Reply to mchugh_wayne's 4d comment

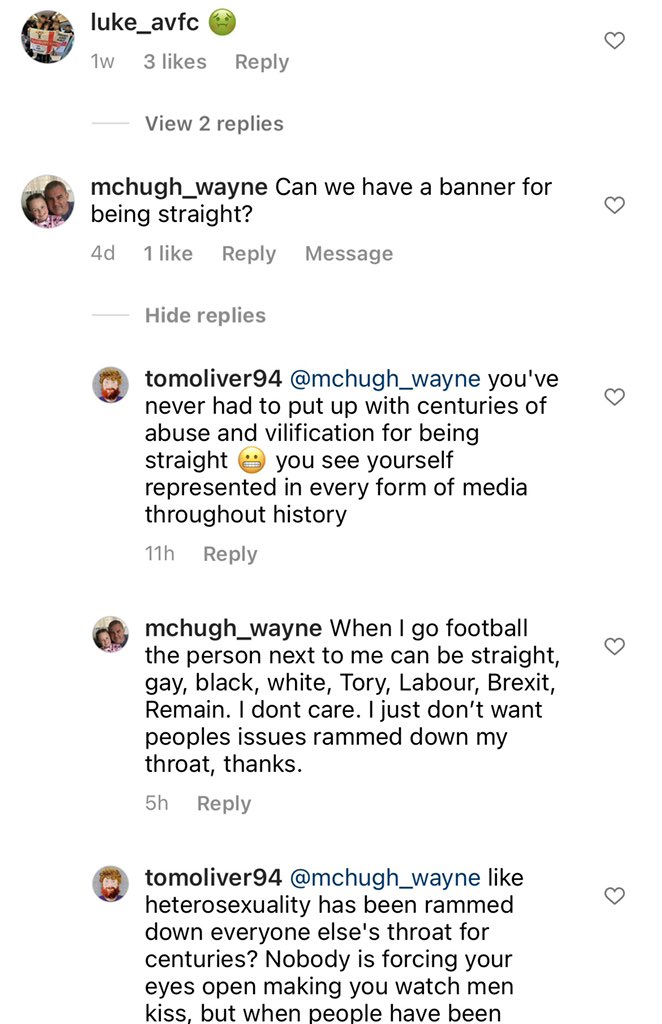(249, 253)
